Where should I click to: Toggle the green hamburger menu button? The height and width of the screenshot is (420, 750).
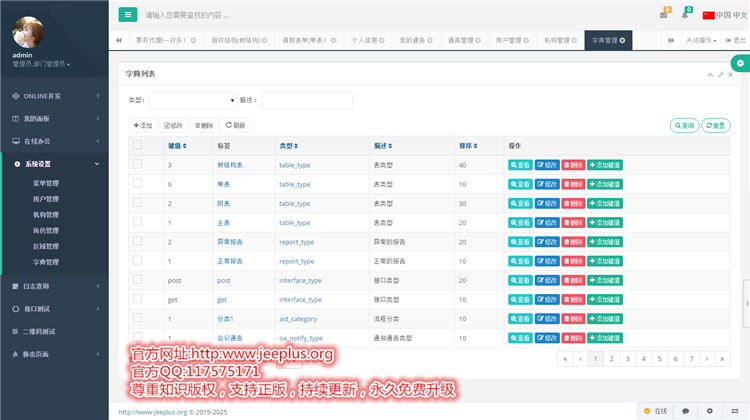[128, 15]
